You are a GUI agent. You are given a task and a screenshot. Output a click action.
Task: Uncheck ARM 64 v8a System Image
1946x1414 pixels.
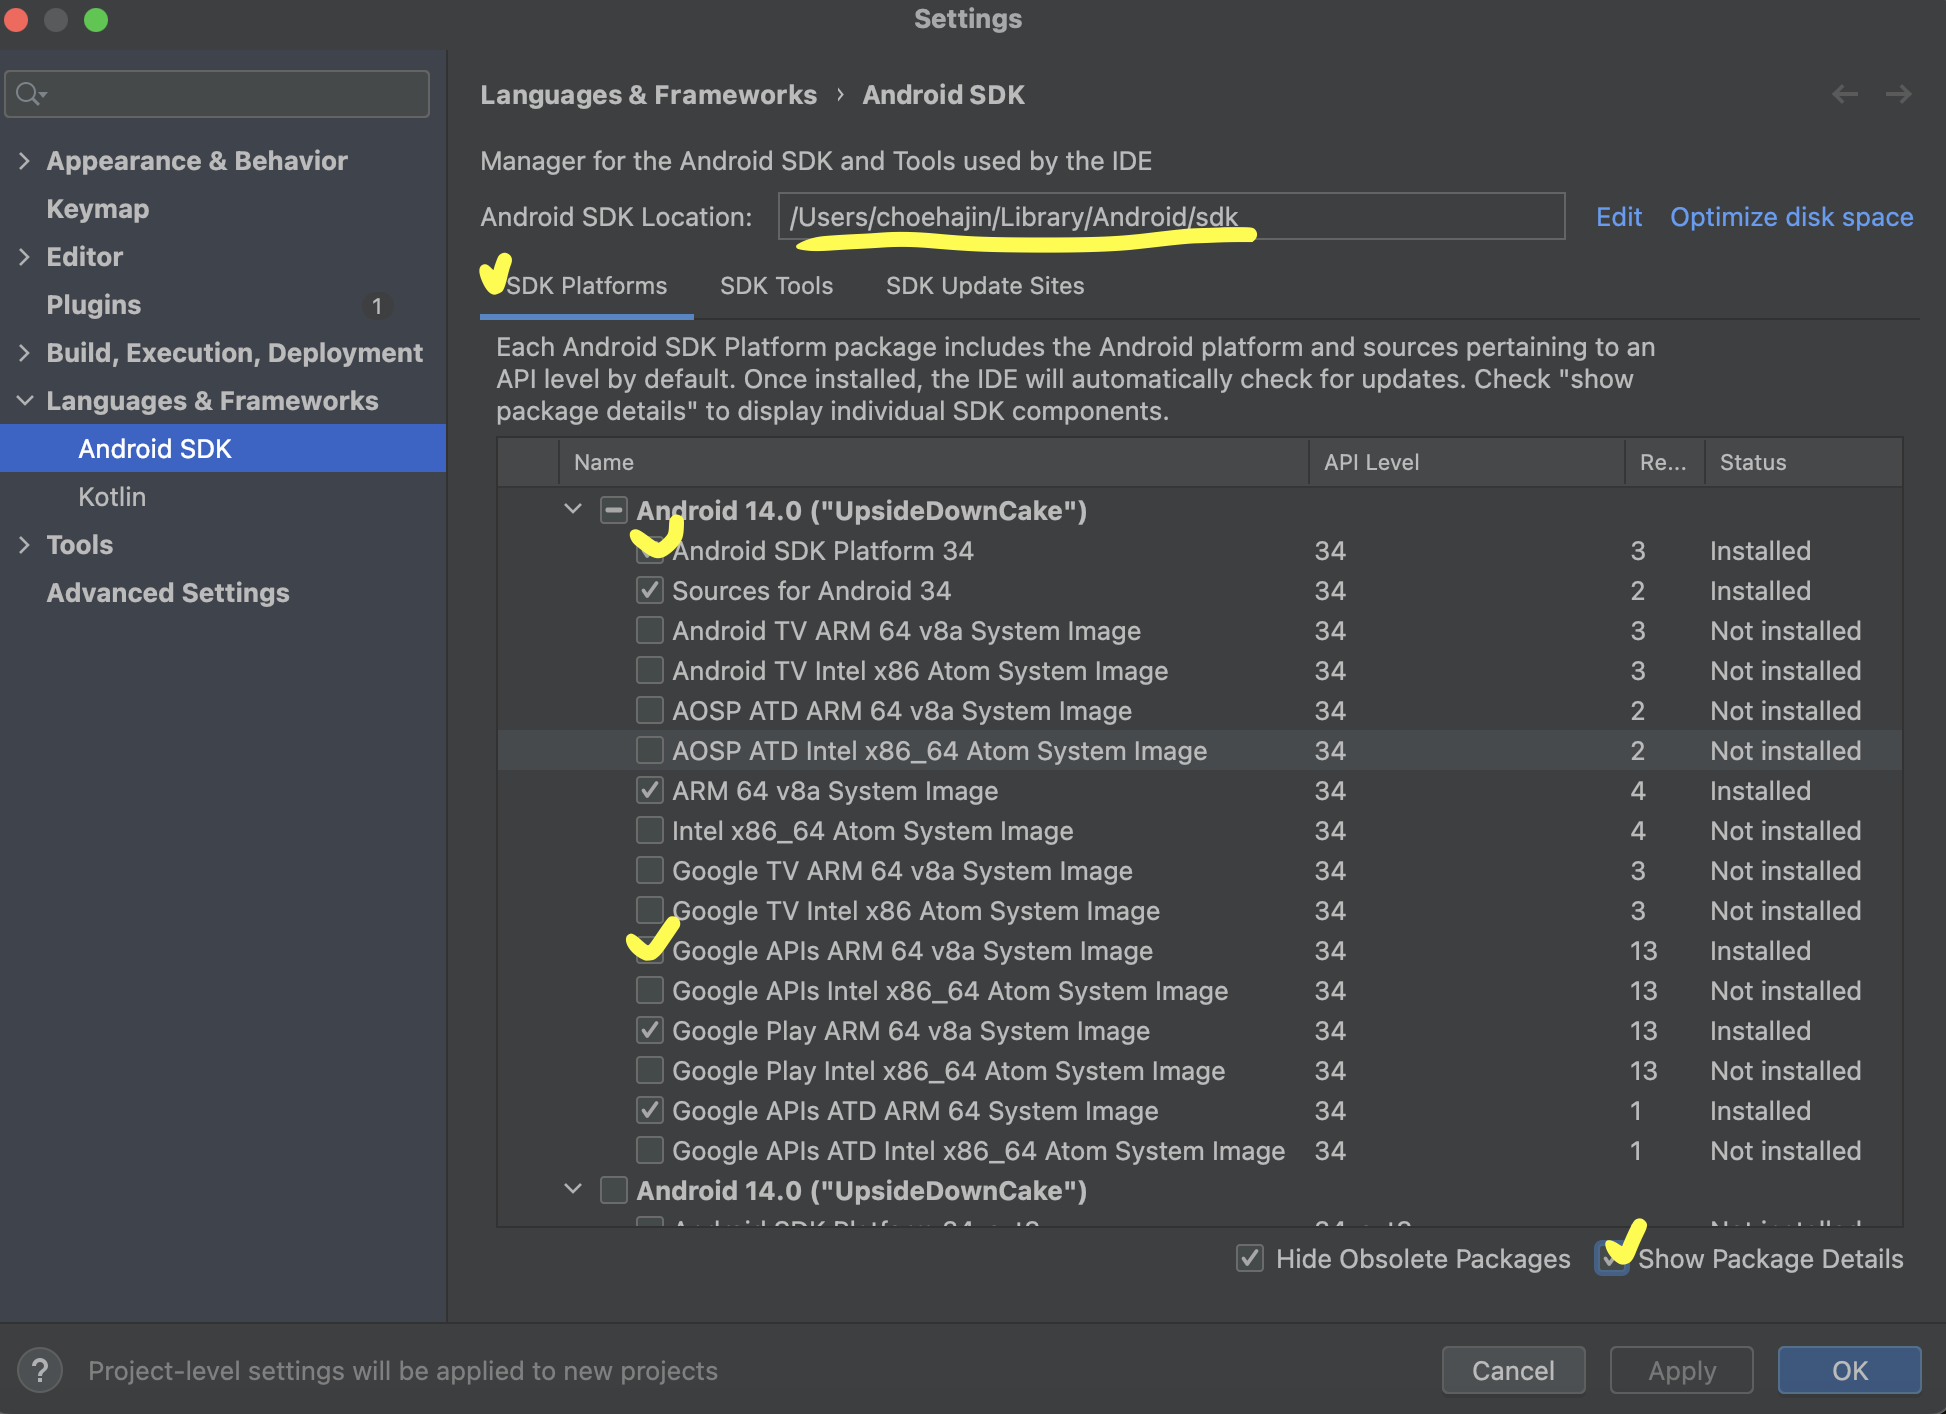650,791
